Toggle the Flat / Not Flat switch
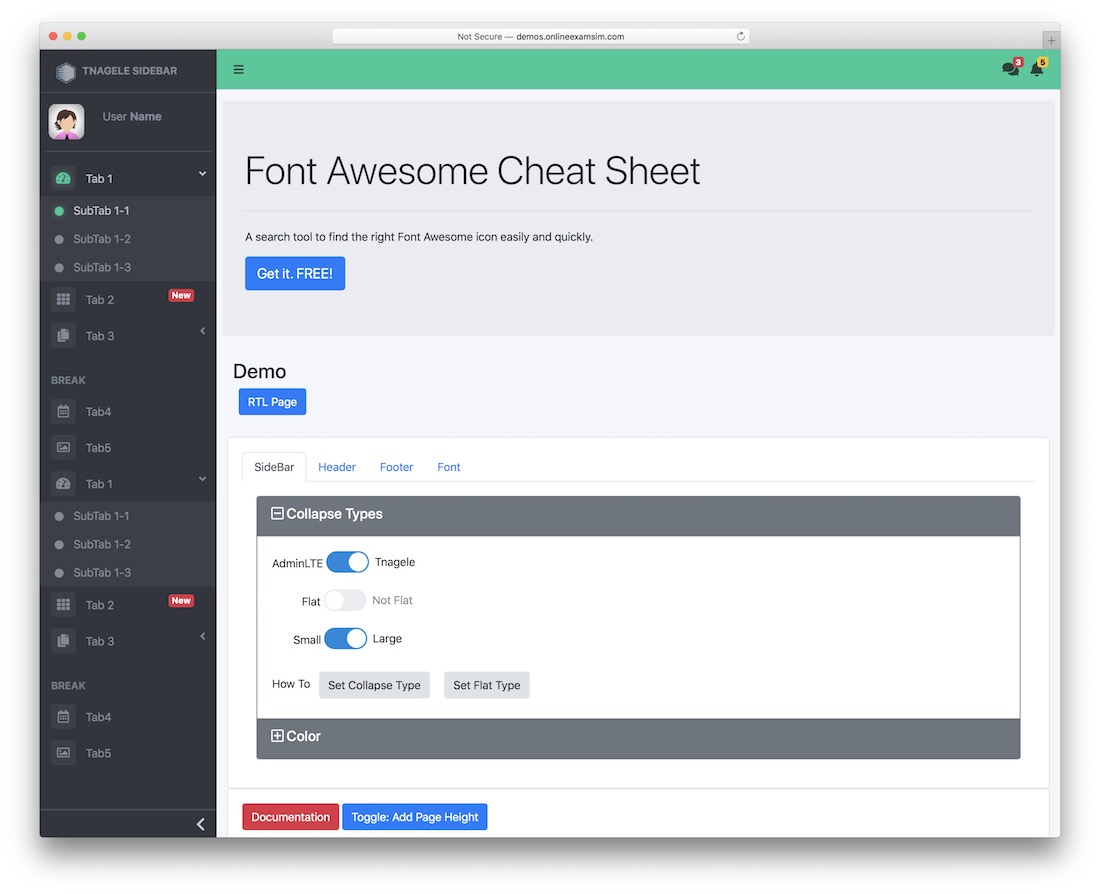This screenshot has height=894, width=1100. 344,601
